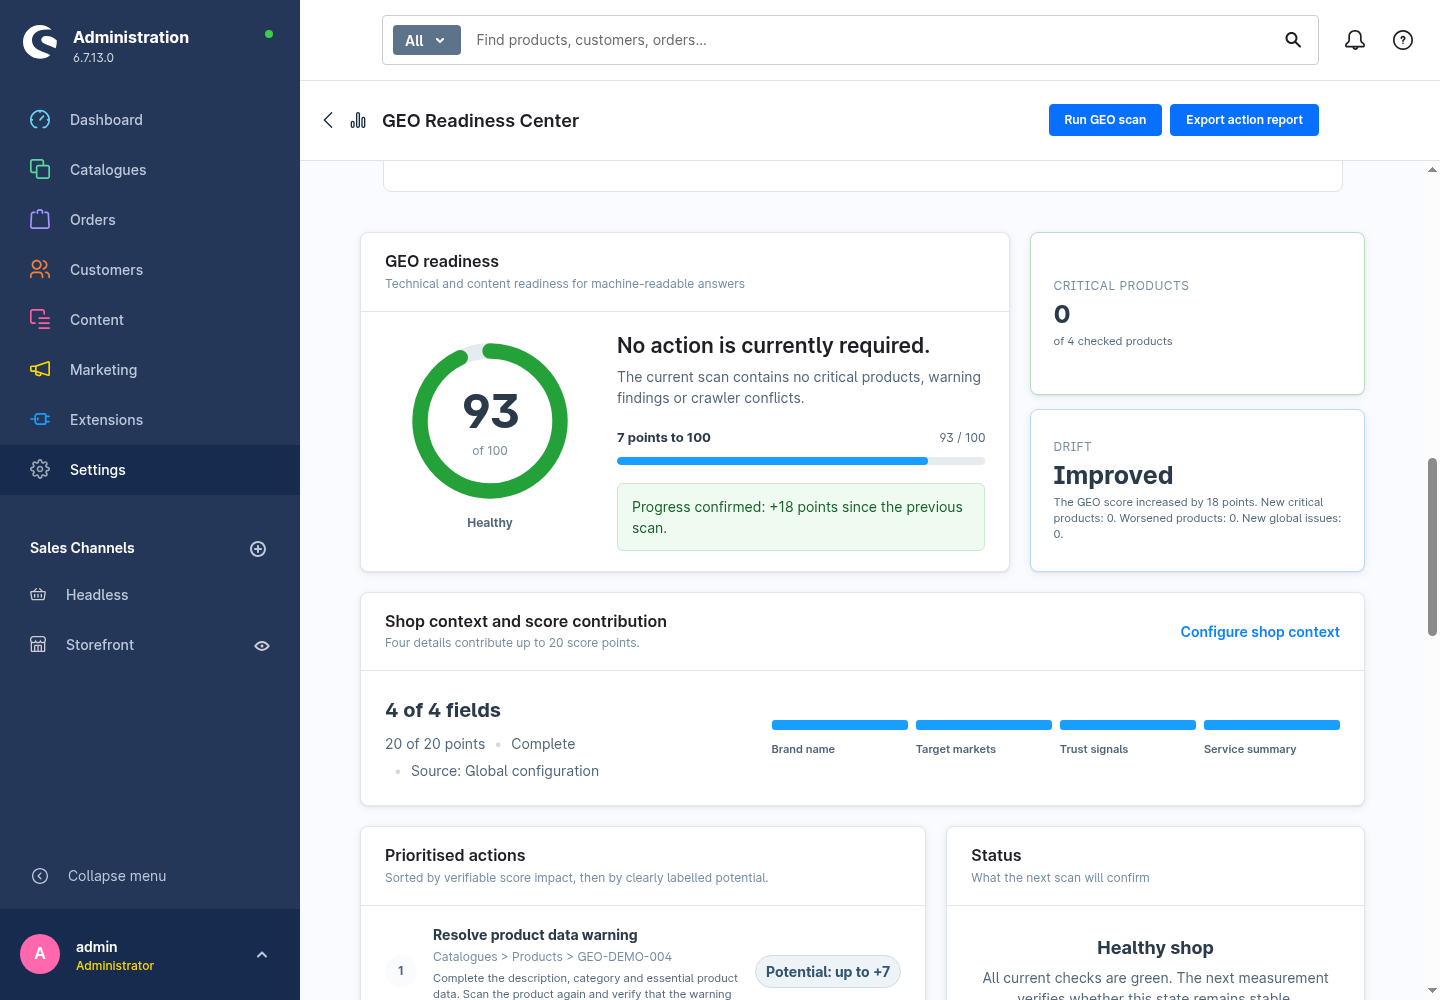Click the 'Potential: up to +7' badge
1440x1000 pixels.
pos(828,972)
